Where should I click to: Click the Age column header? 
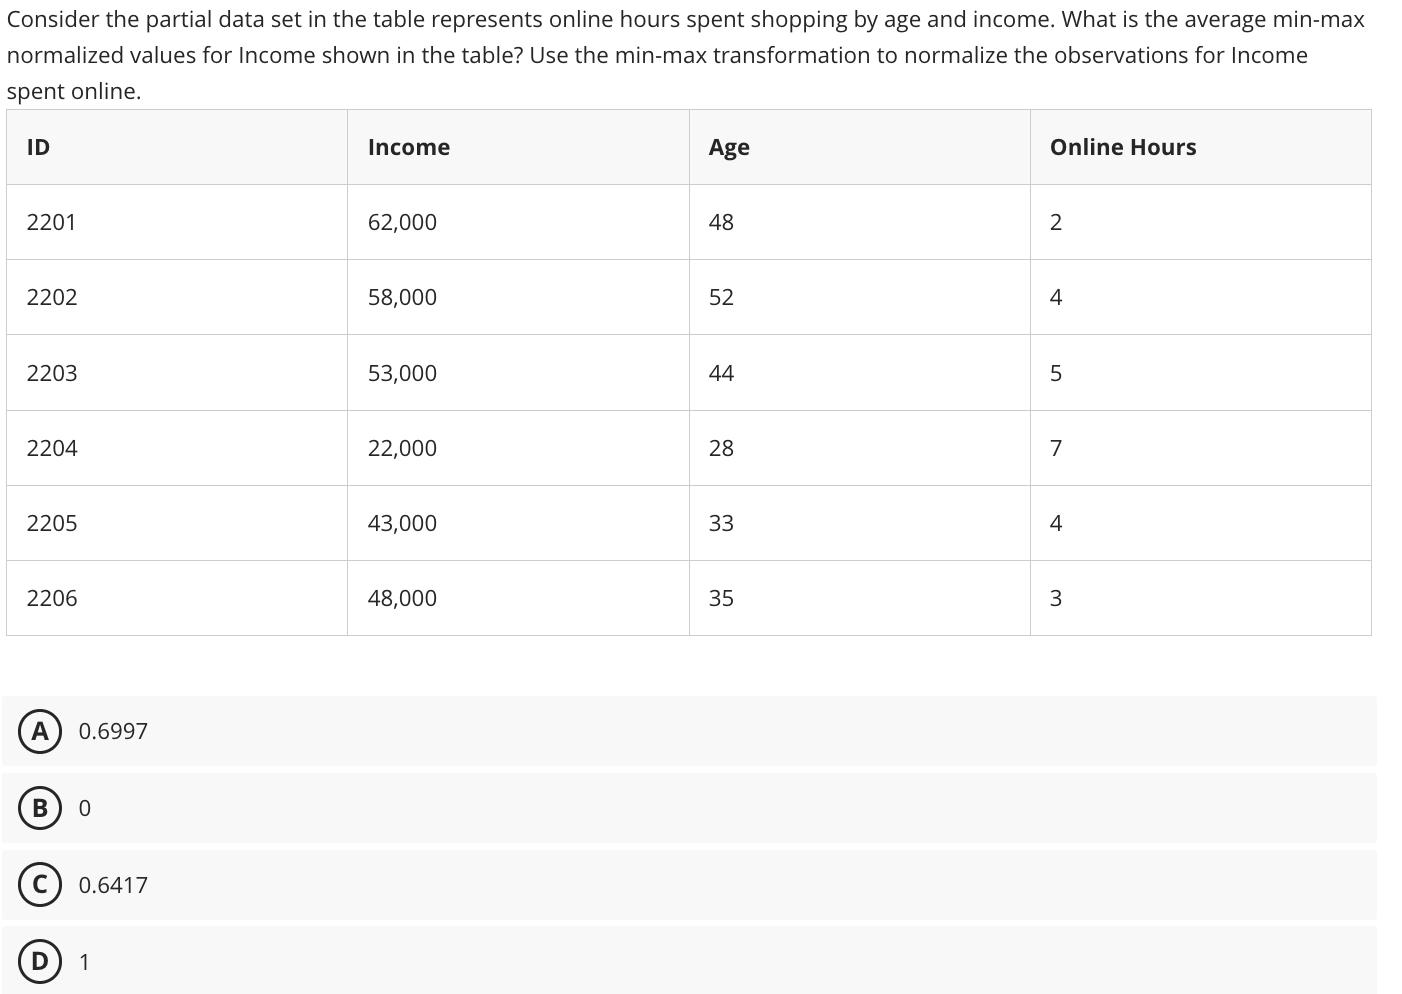coord(728,147)
